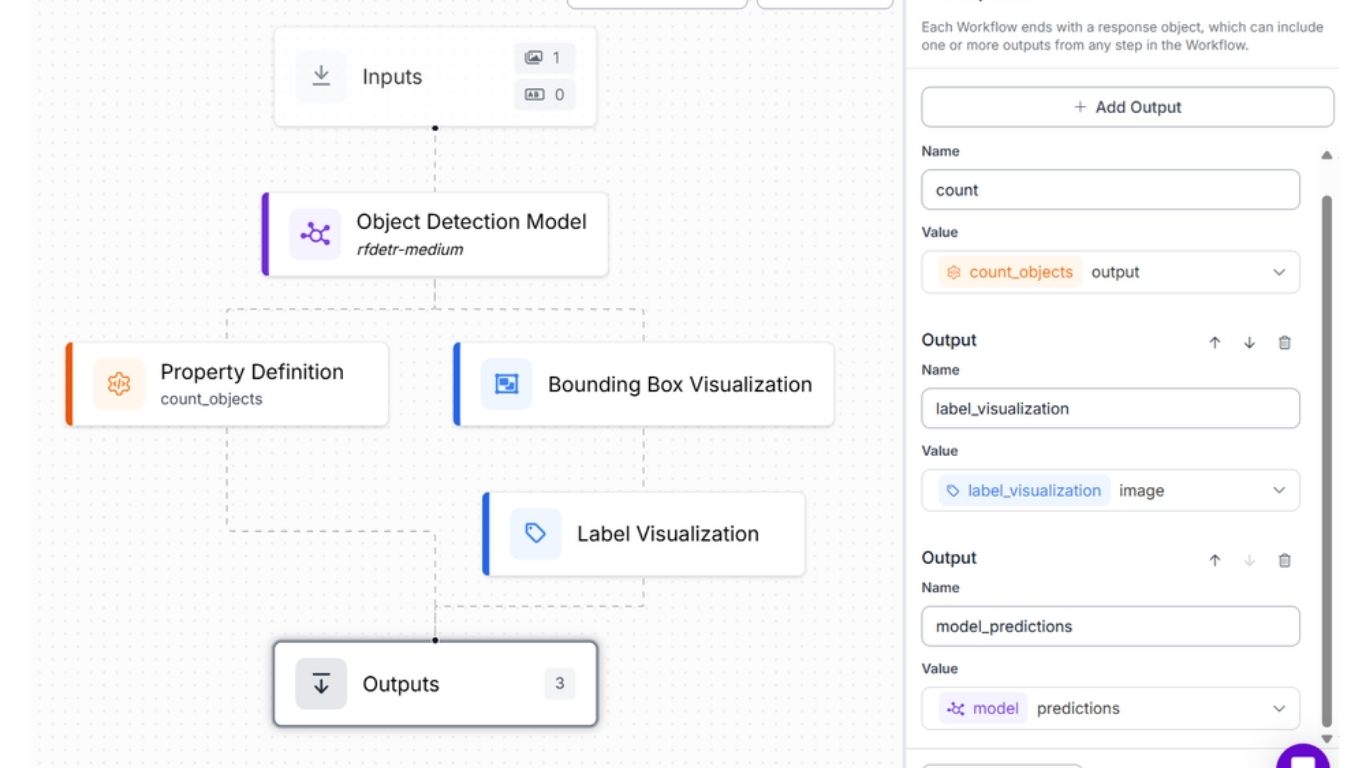Viewport: 1366px width, 768px height.
Task: Click the Outputs node count badge showing 3
Action: [559, 684]
